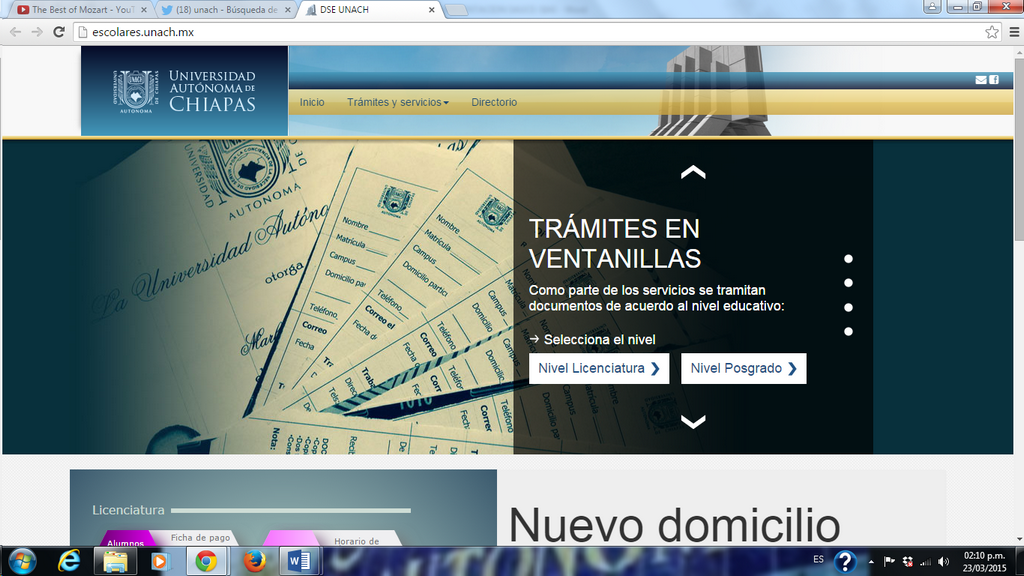Image resolution: width=1024 pixels, height=576 pixels.
Task: Select the fourth slide indicator dot
Action: 848,331
